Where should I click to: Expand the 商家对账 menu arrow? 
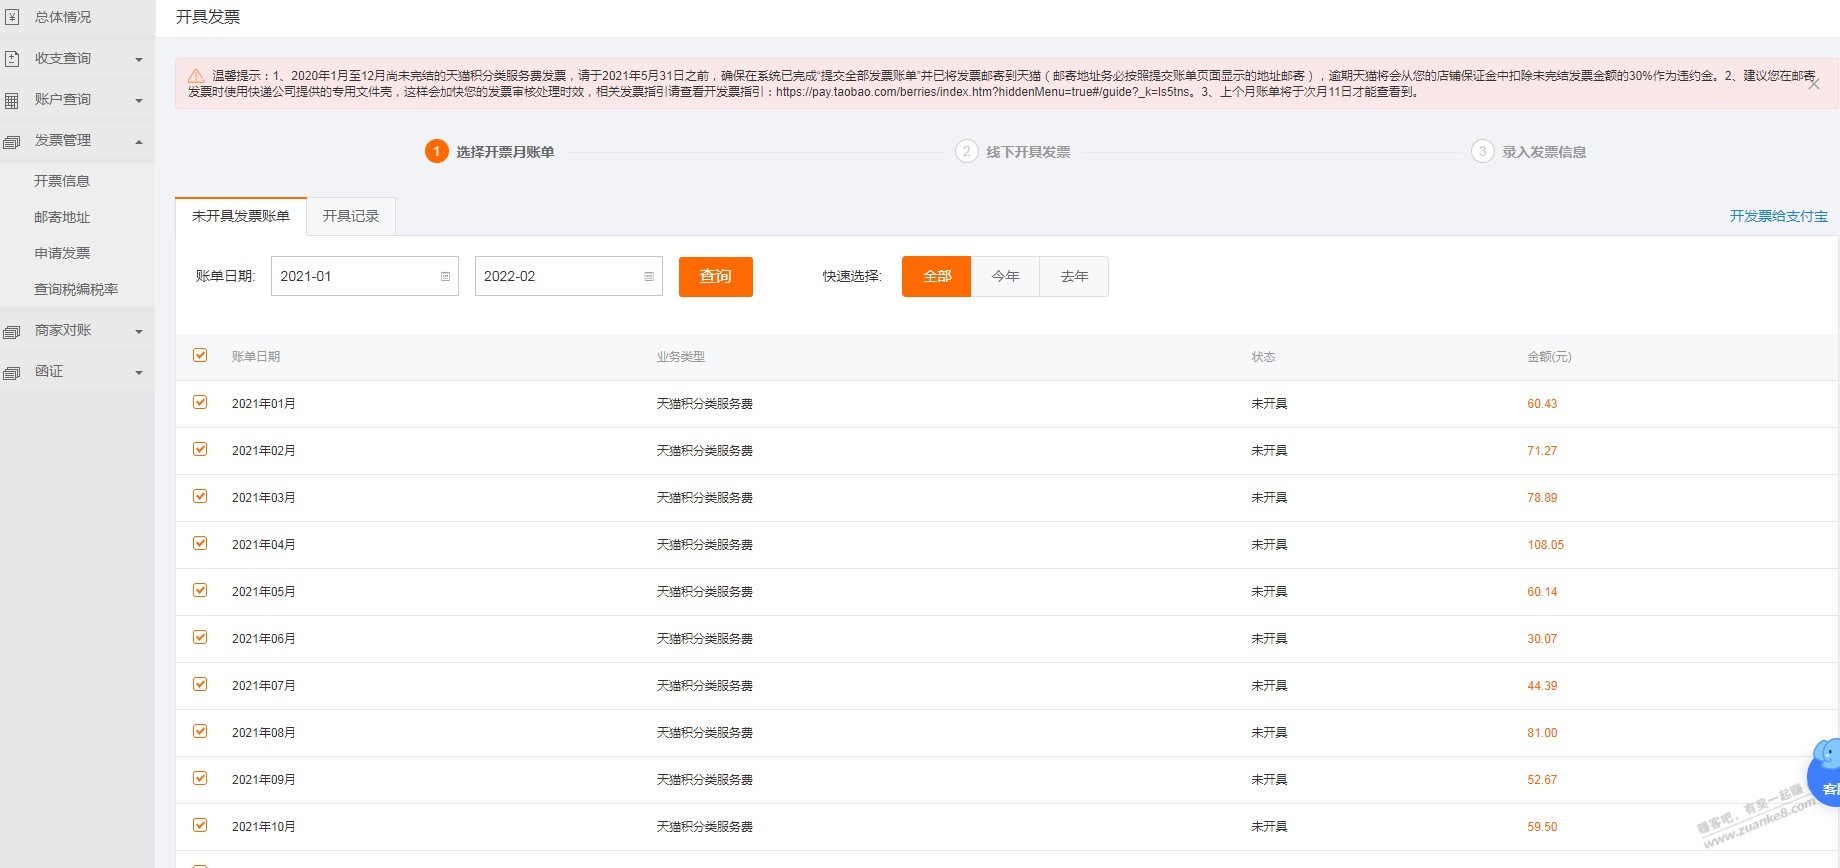click(x=139, y=331)
